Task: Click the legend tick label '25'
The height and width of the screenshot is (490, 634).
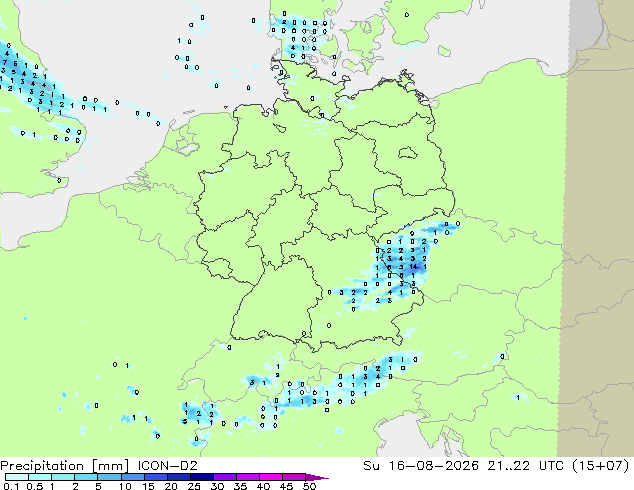Action: pos(194,486)
